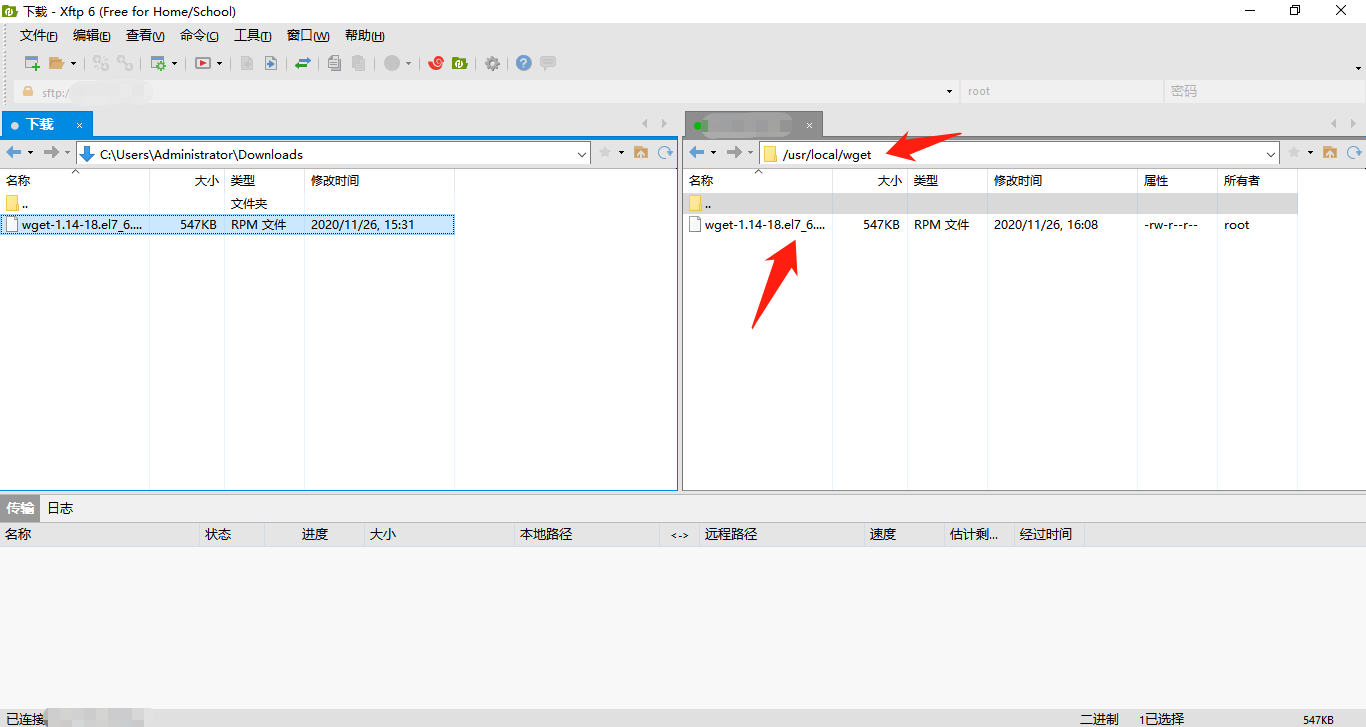
Task: Open the 工具(T) menu
Action: (x=252, y=35)
